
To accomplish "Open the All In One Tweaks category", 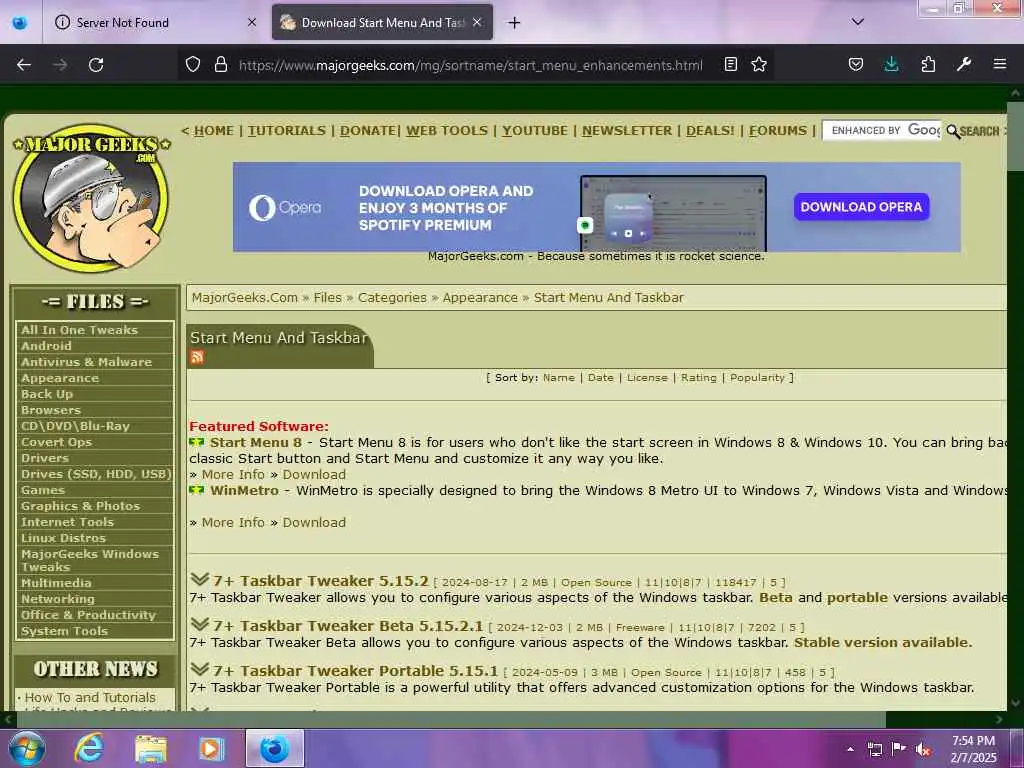I will (79, 330).
